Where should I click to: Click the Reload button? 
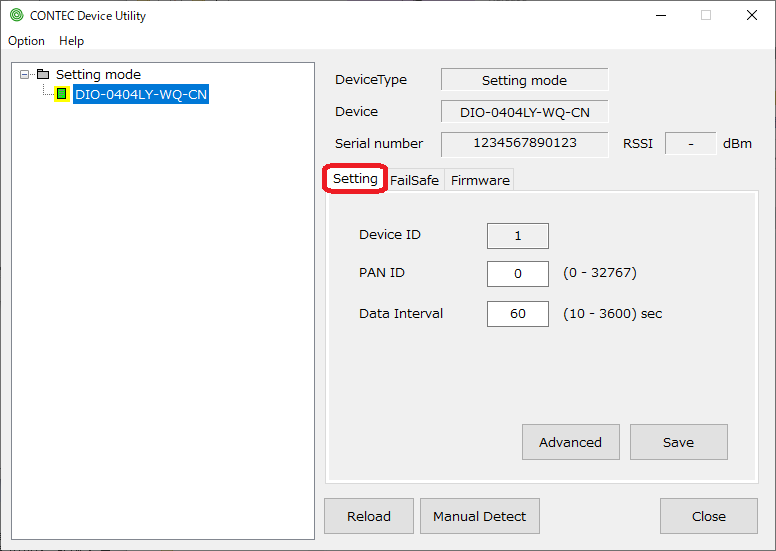[x=368, y=516]
